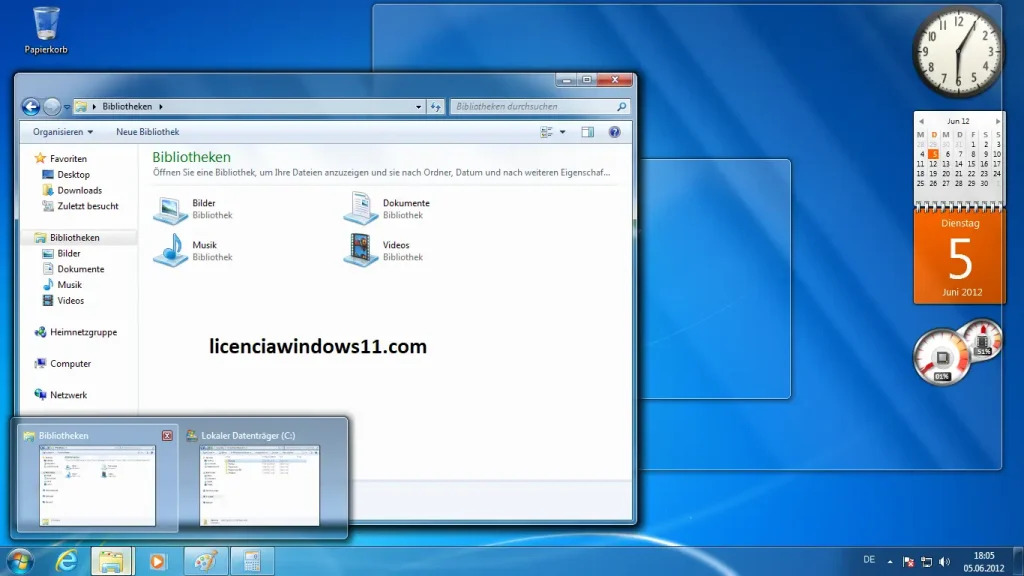
Task: Open the Windows Start menu orb
Action: click(x=20, y=562)
